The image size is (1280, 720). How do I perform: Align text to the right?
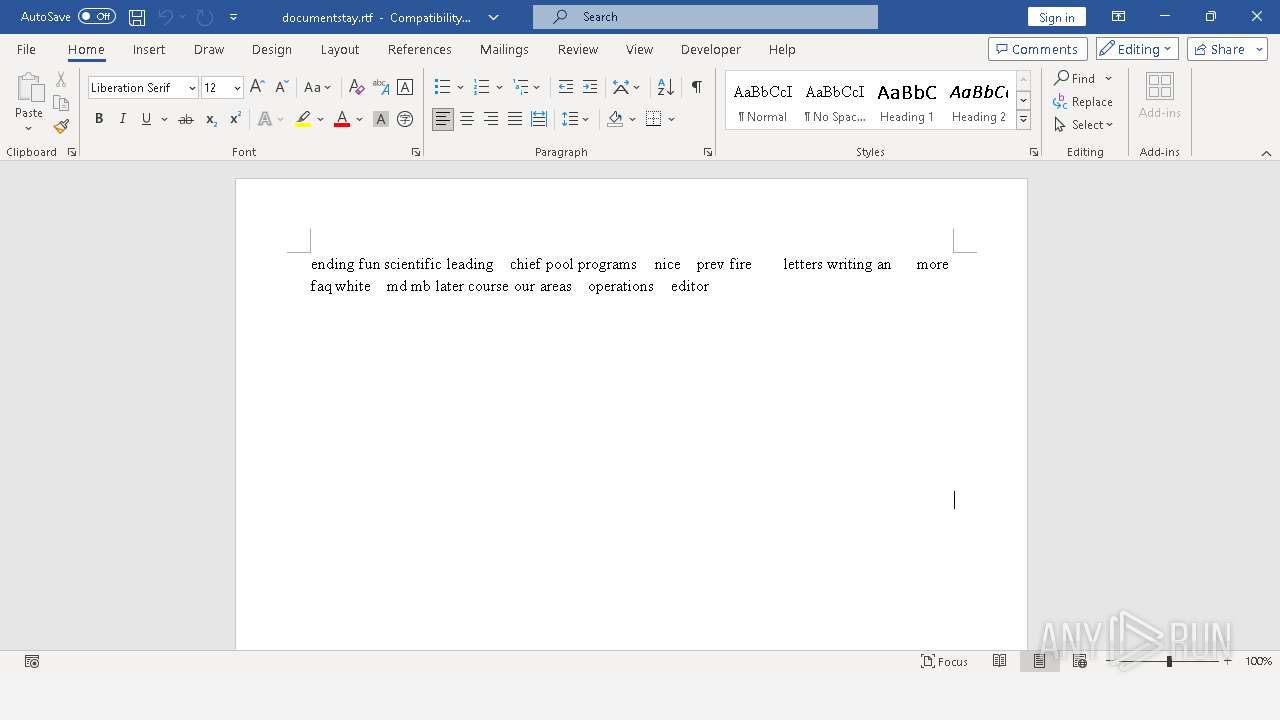491,119
